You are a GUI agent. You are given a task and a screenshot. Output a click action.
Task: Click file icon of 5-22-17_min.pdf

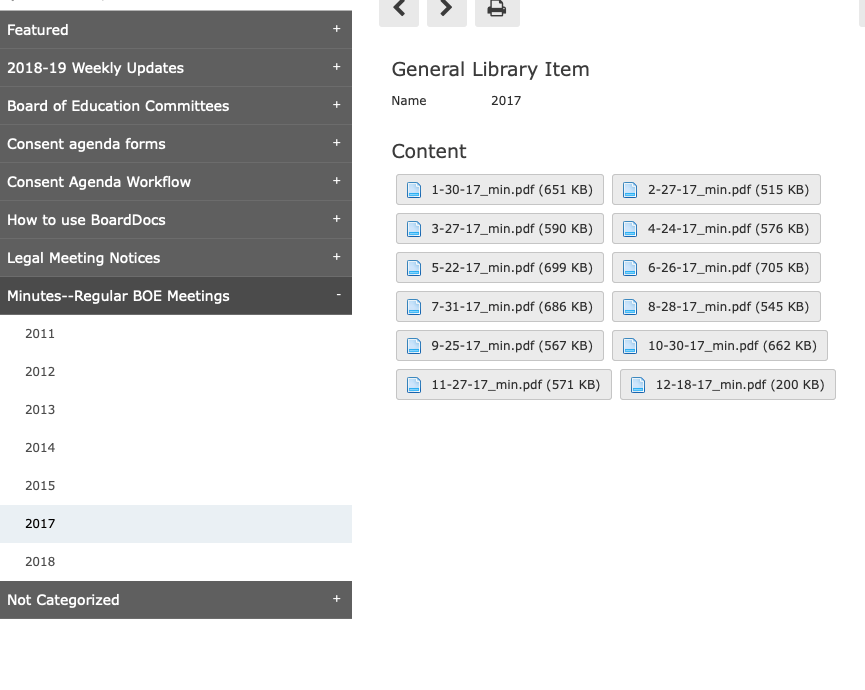coord(414,268)
